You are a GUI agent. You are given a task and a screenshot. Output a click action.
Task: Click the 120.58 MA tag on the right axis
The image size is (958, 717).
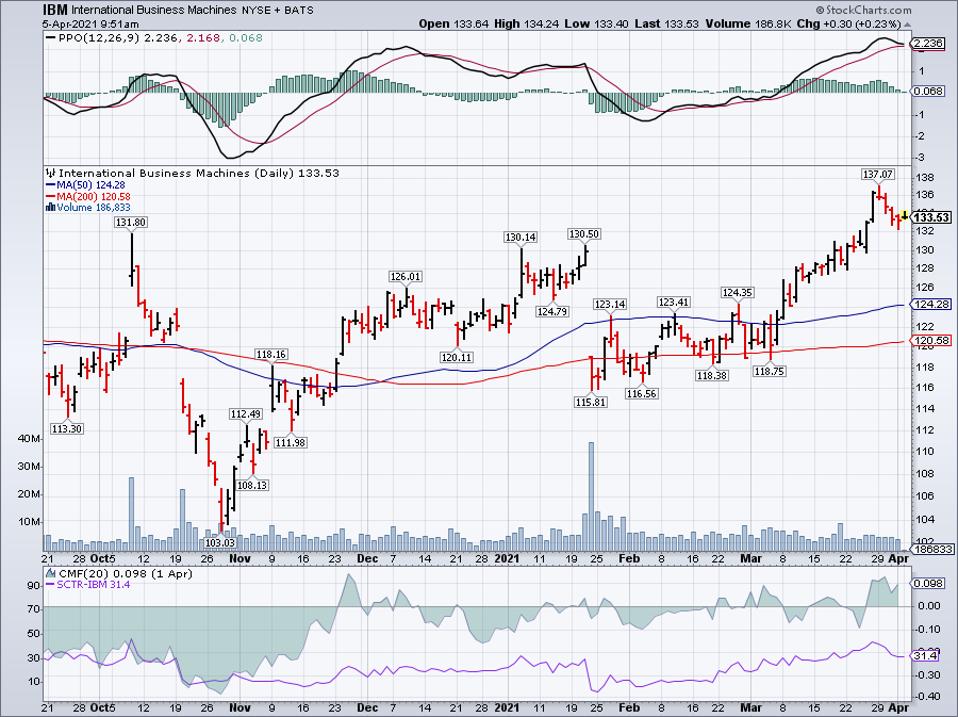pyautogui.click(x=929, y=341)
